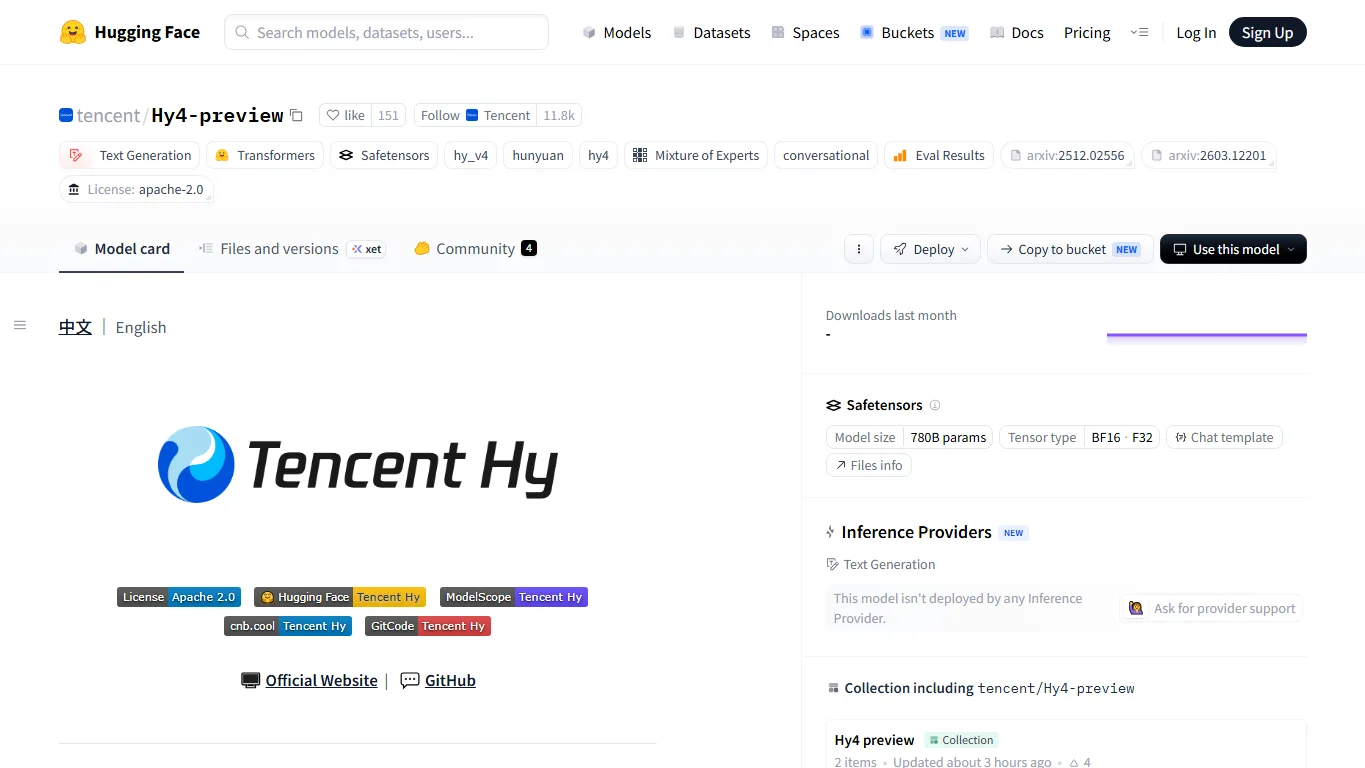Switch to Model card tab
Image resolution: width=1365 pixels, height=768 pixels.
pos(122,248)
